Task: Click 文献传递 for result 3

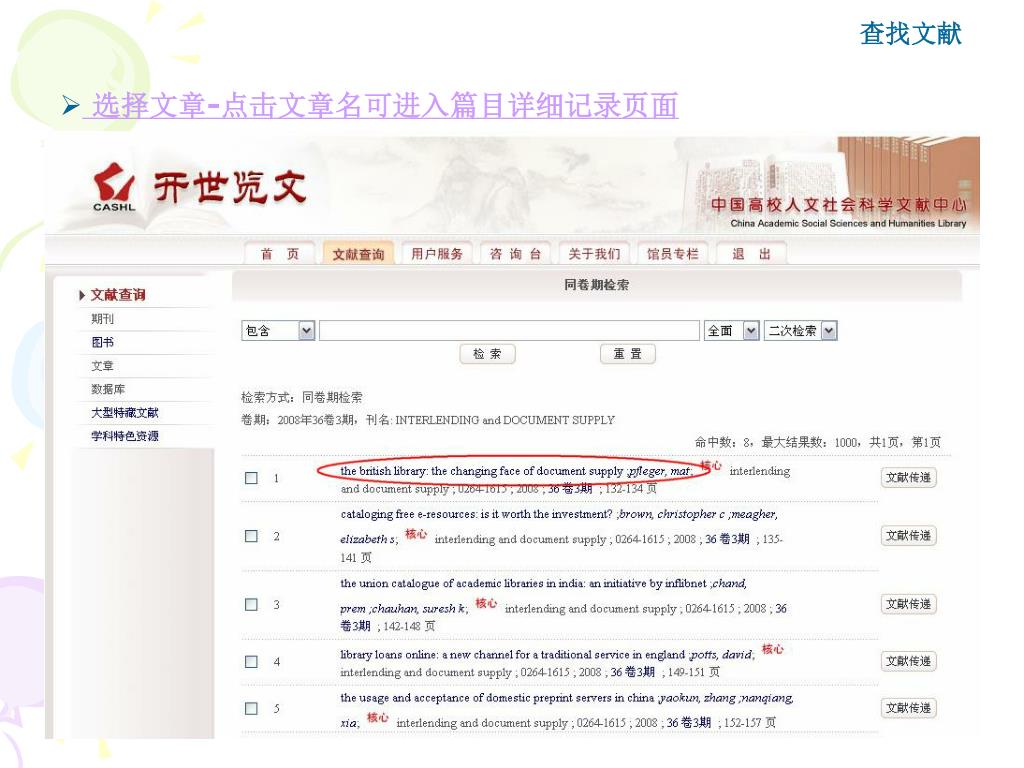Action: [908, 604]
